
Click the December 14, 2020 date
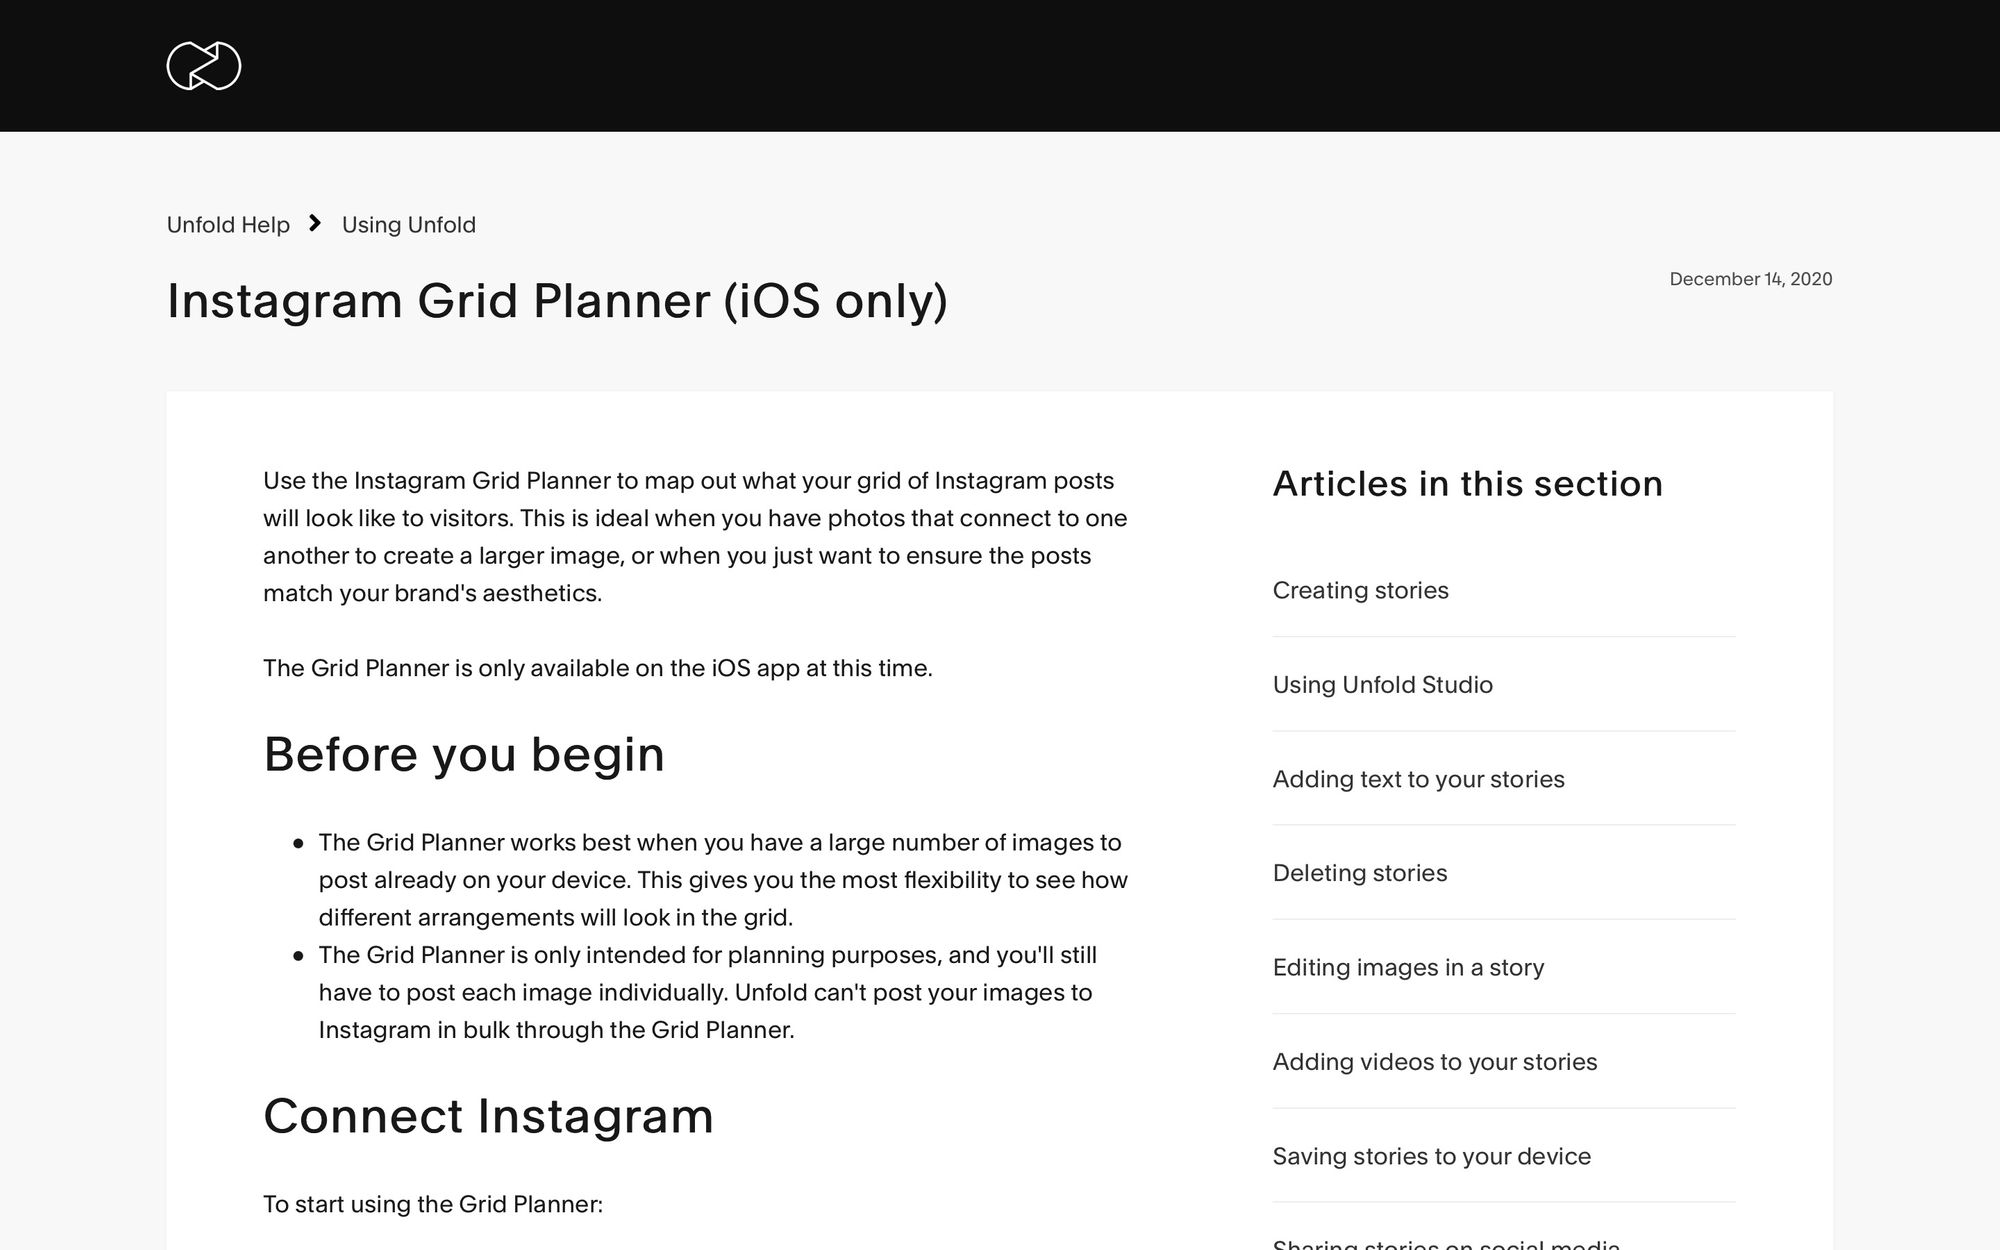click(1750, 279)
